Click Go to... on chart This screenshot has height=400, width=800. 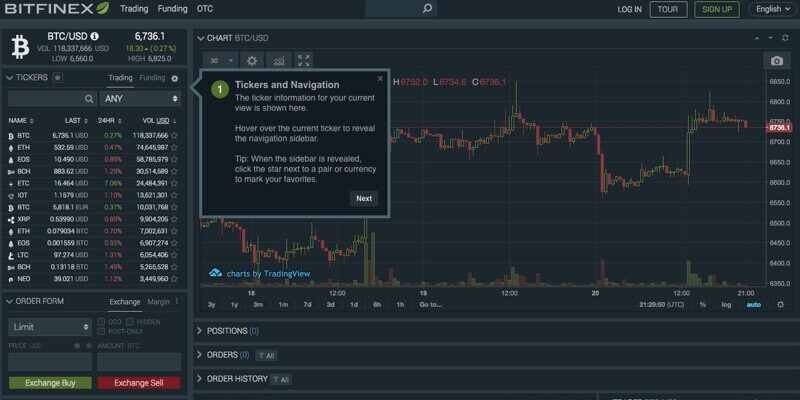(x=431, y=305)
